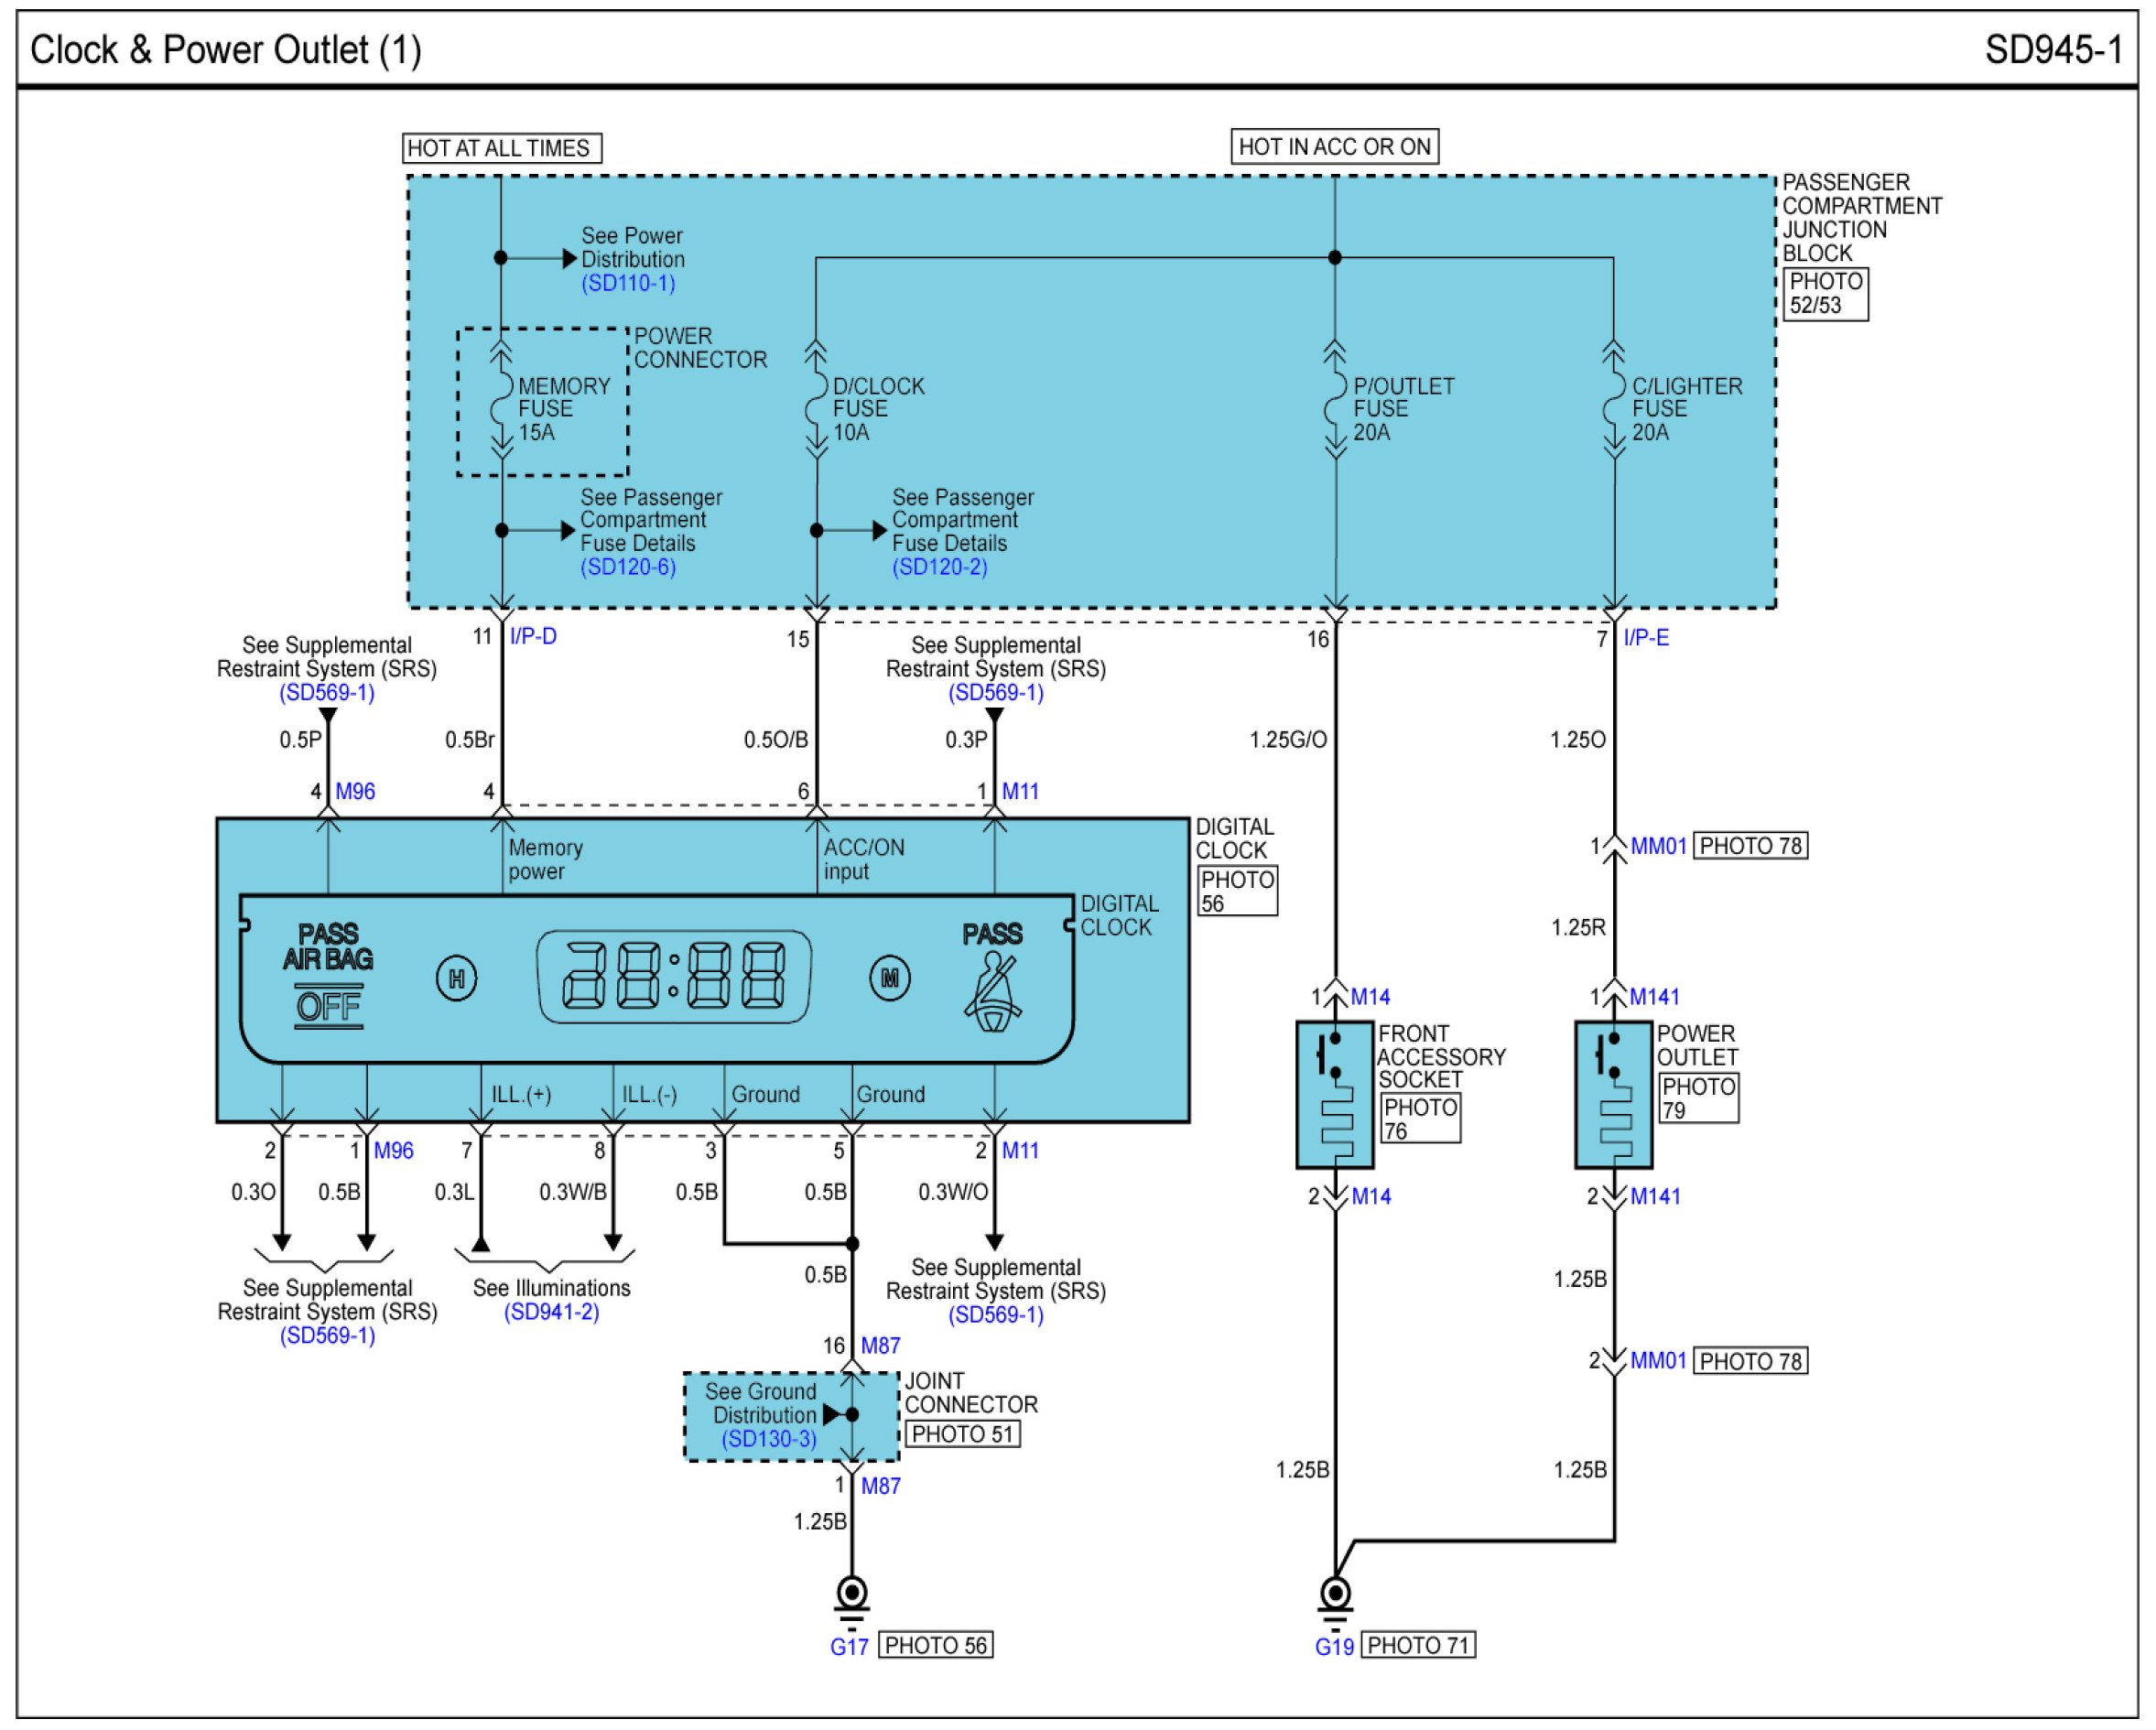Open the SD110-1 power distribution link

click(x=628, y=283)
